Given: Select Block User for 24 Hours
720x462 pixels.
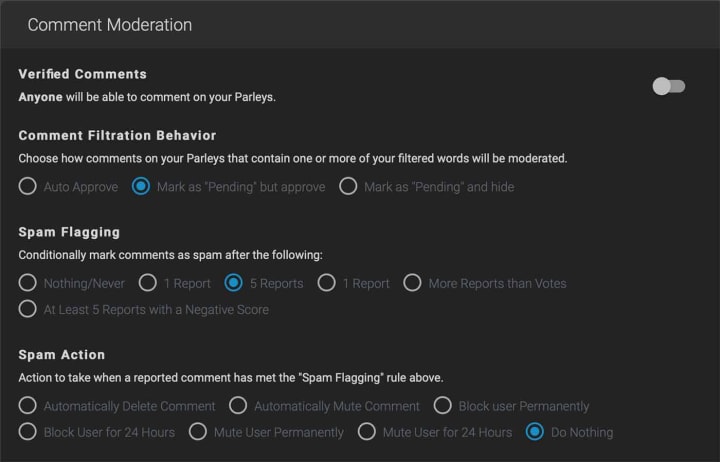Looking at the screenshot, I should 28,432.
